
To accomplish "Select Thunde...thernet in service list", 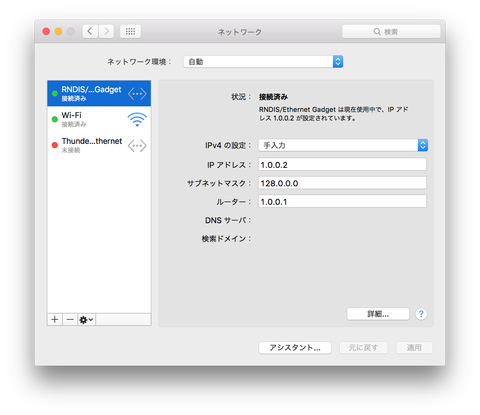I will pos(99,145).
